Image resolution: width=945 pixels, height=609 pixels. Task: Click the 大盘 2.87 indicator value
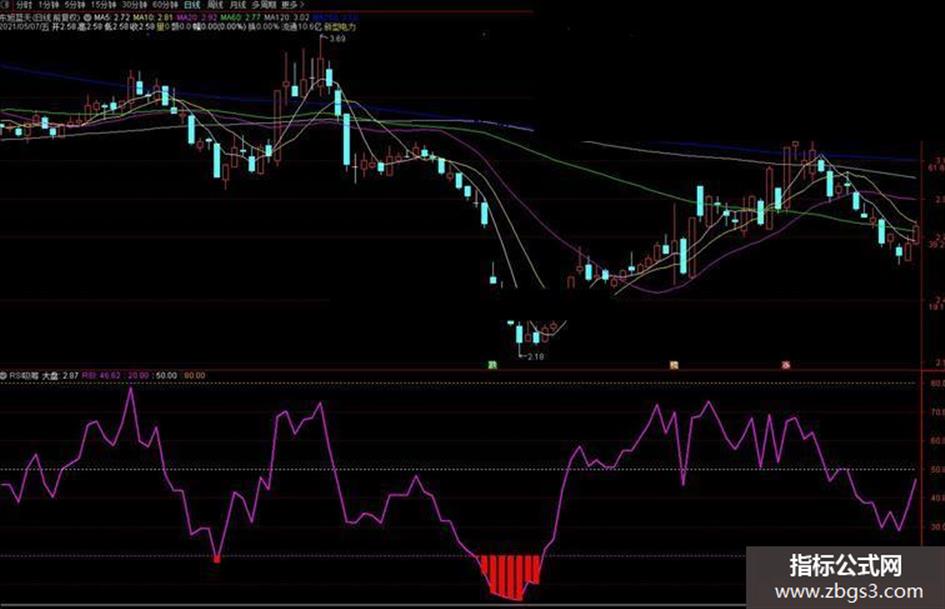60,375
